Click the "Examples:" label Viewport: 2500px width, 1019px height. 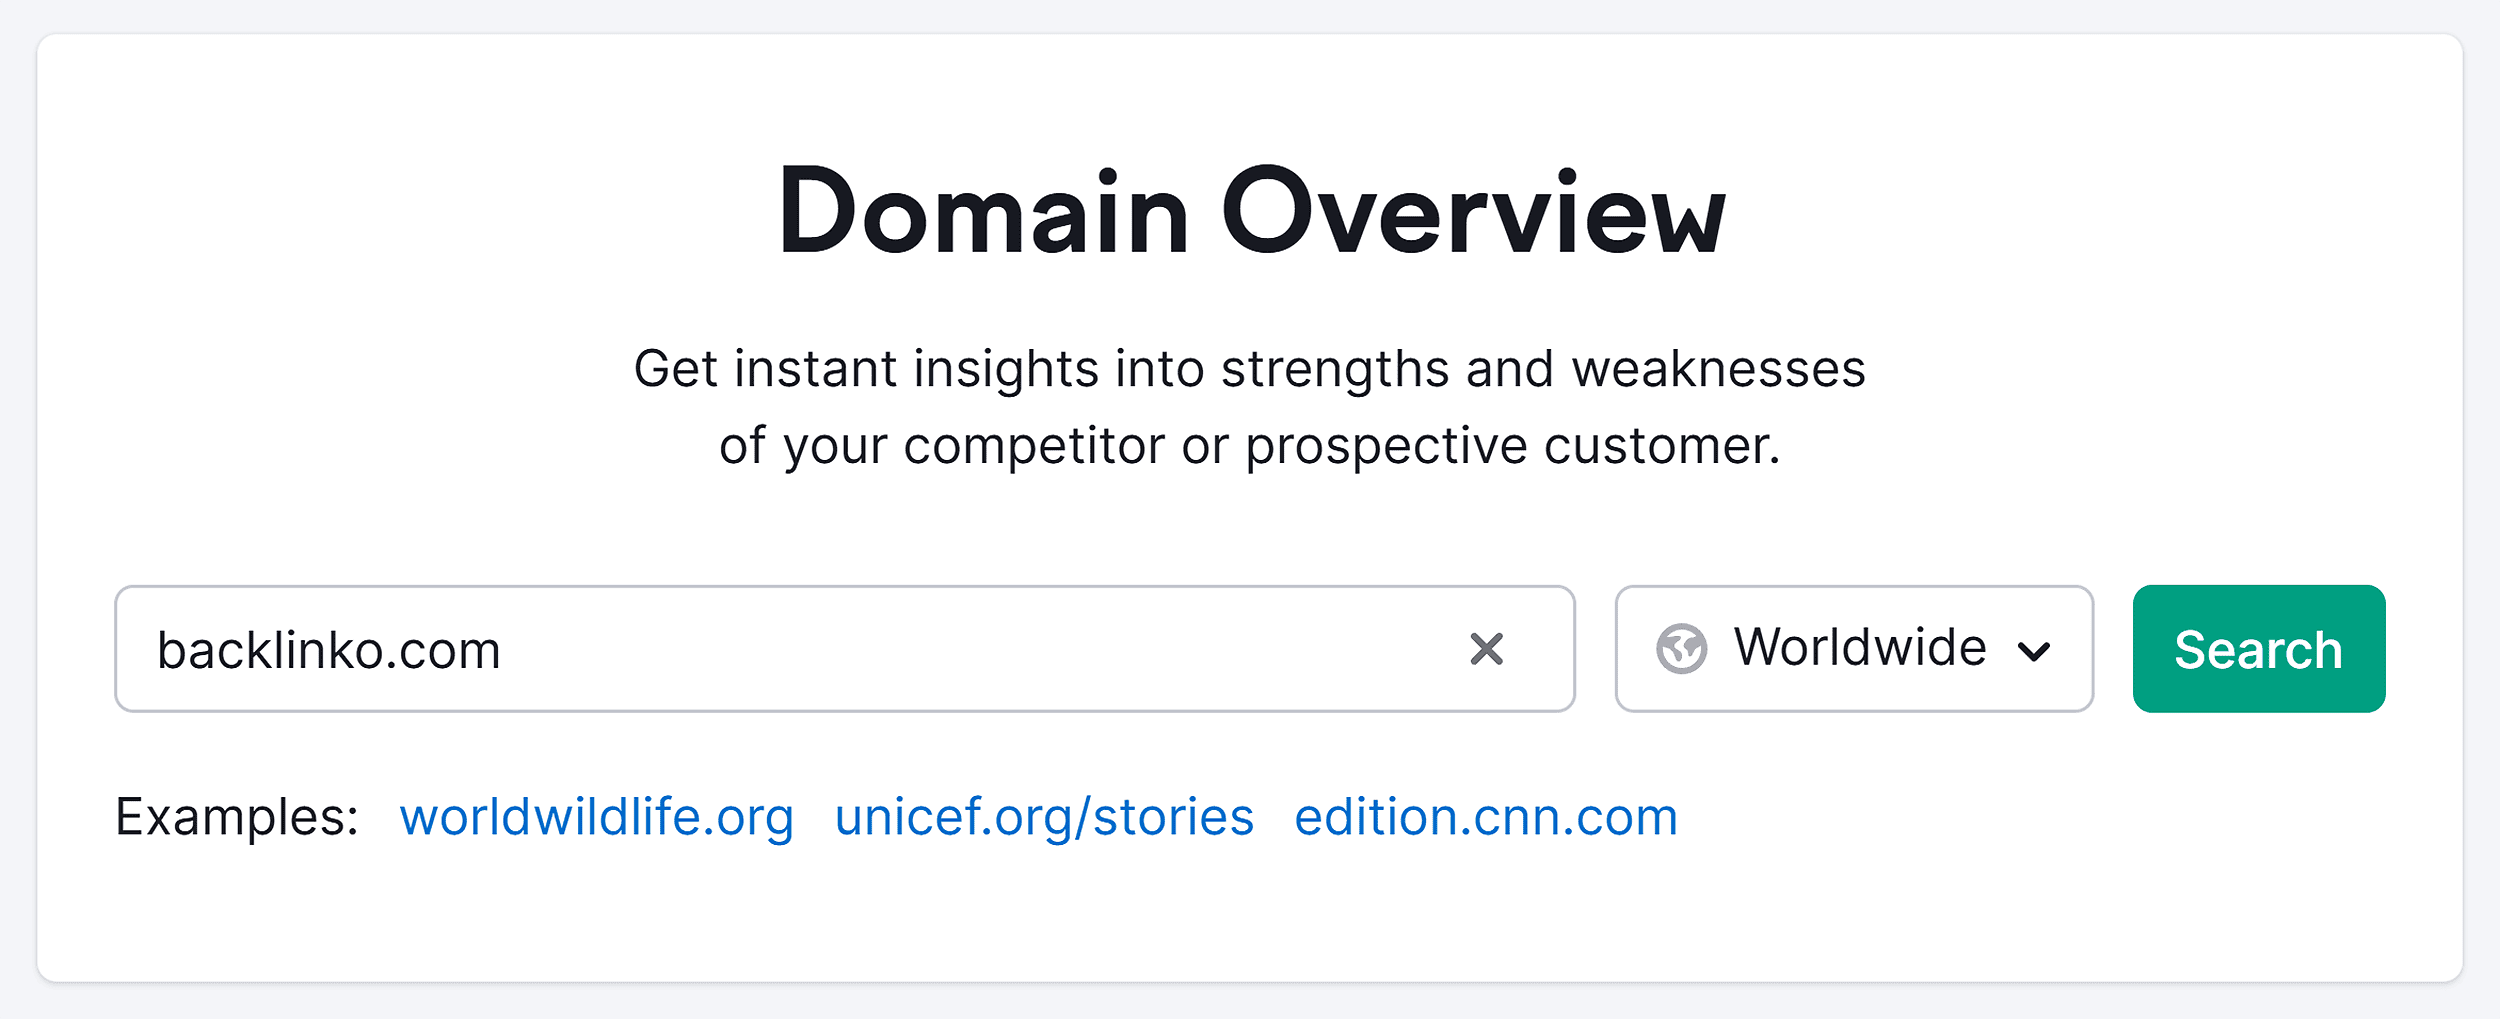237,817
